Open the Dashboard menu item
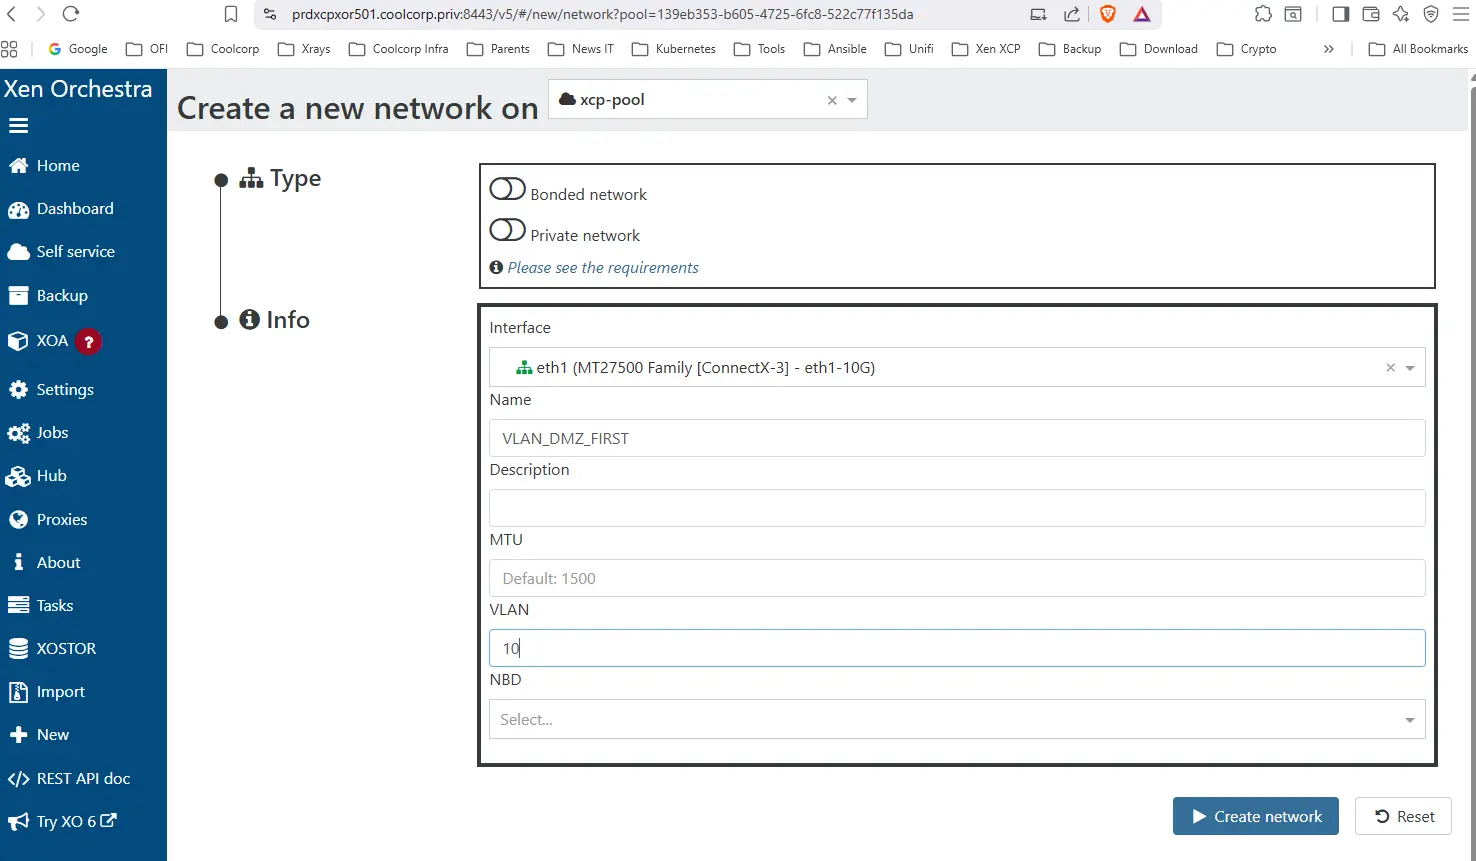The width and height of the screenshot is (1476, 861). pos(75,209)
